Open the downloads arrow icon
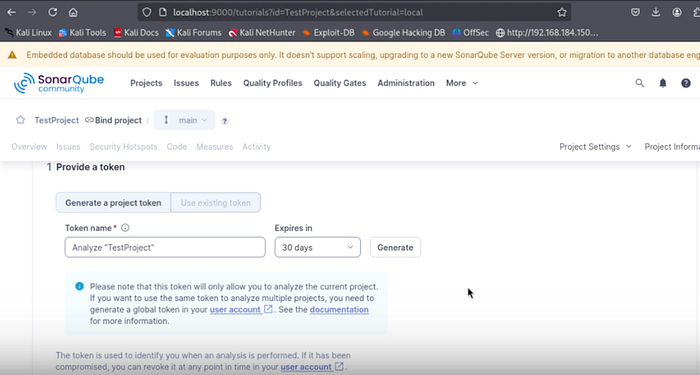The height and width of the screenshot is (375, 700). point(656,12)
